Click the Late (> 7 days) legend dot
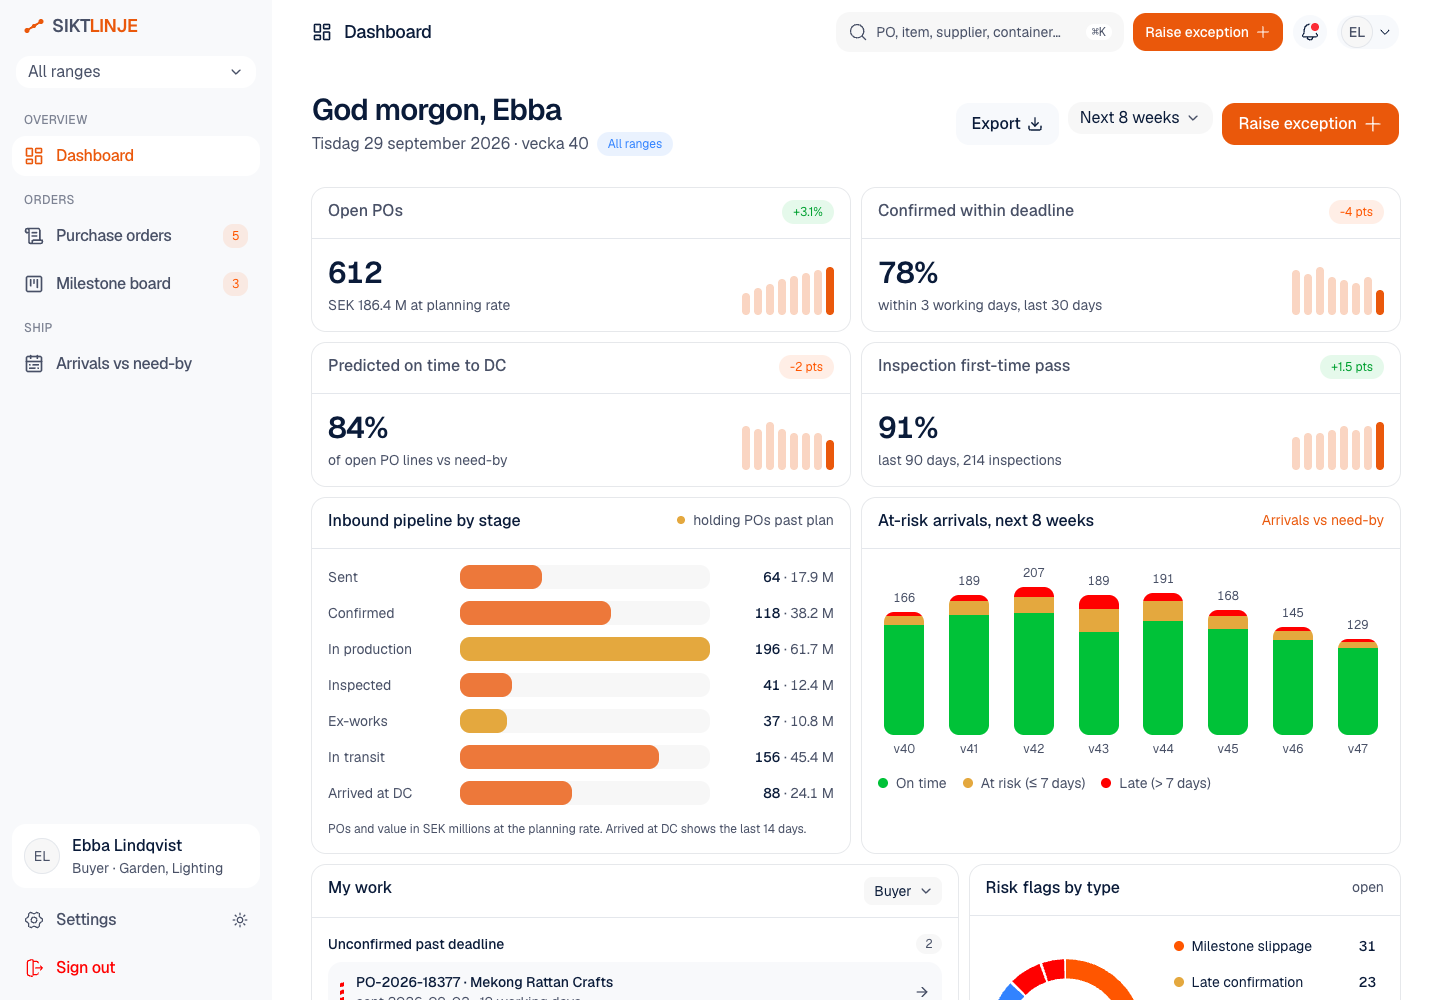This screenshot has width=1440, height=1000. (x=1106, y=783)
